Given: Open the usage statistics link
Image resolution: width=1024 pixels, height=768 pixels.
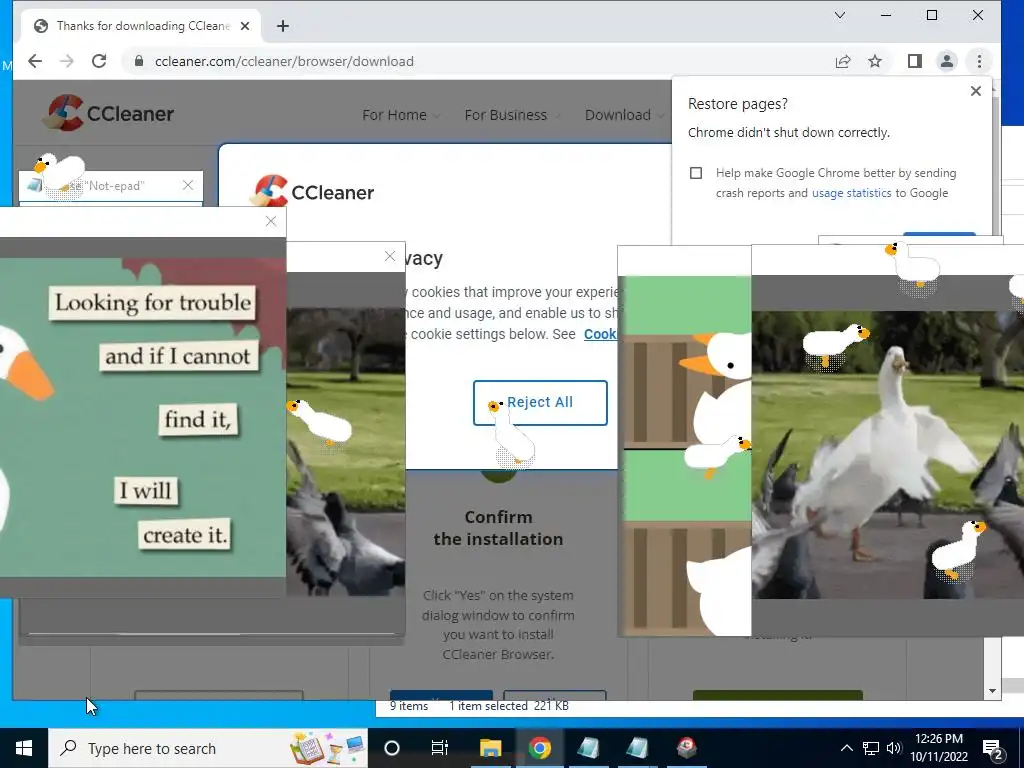Looking at the screenshot, I should point(851,193).
